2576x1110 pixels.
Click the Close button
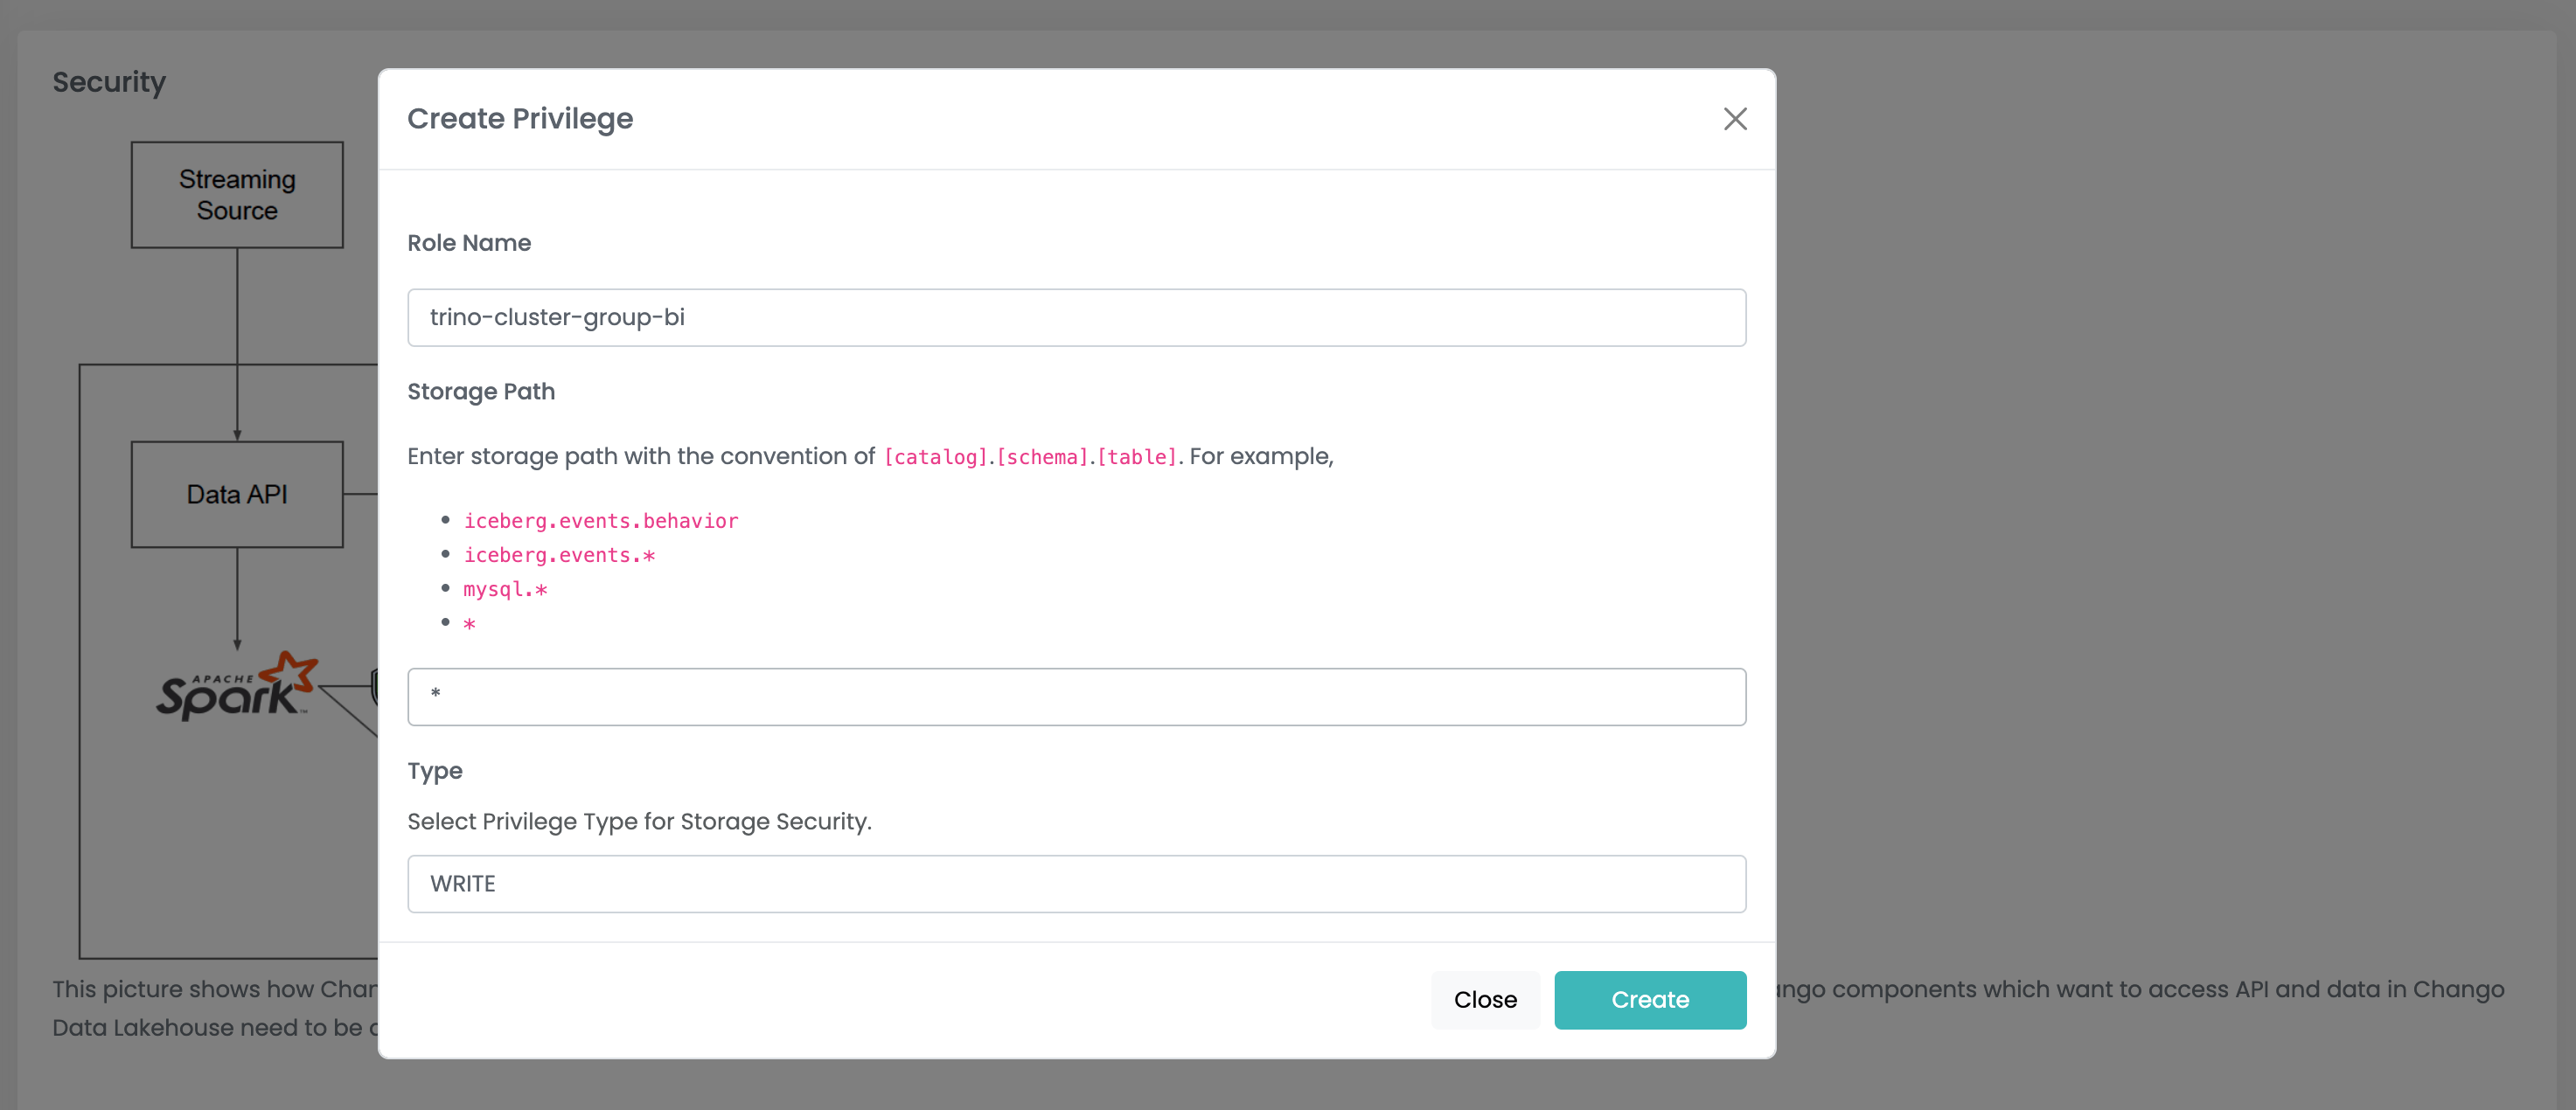[1485, 999]
